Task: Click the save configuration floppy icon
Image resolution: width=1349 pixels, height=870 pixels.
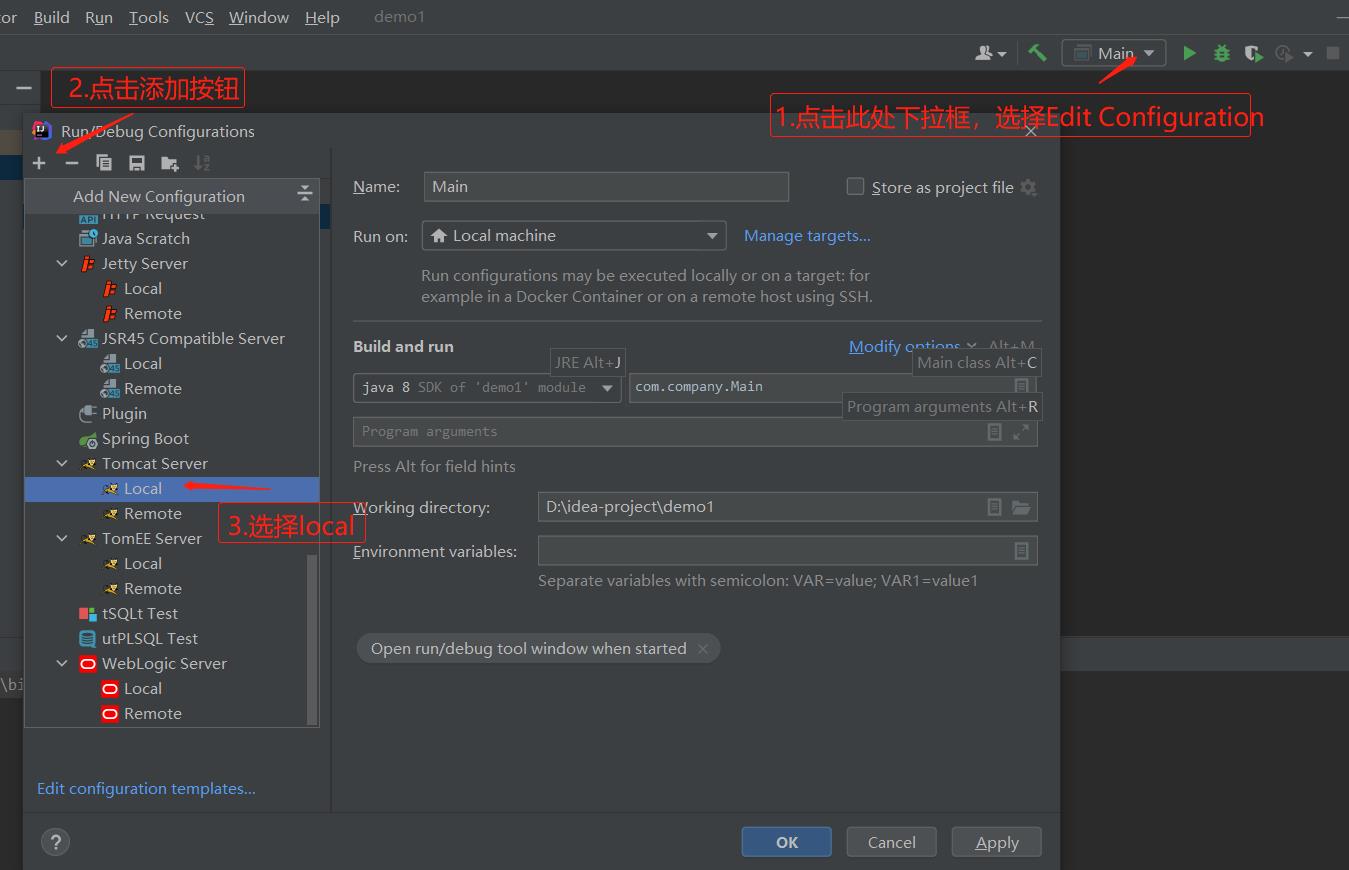Action: click(137, 163)
